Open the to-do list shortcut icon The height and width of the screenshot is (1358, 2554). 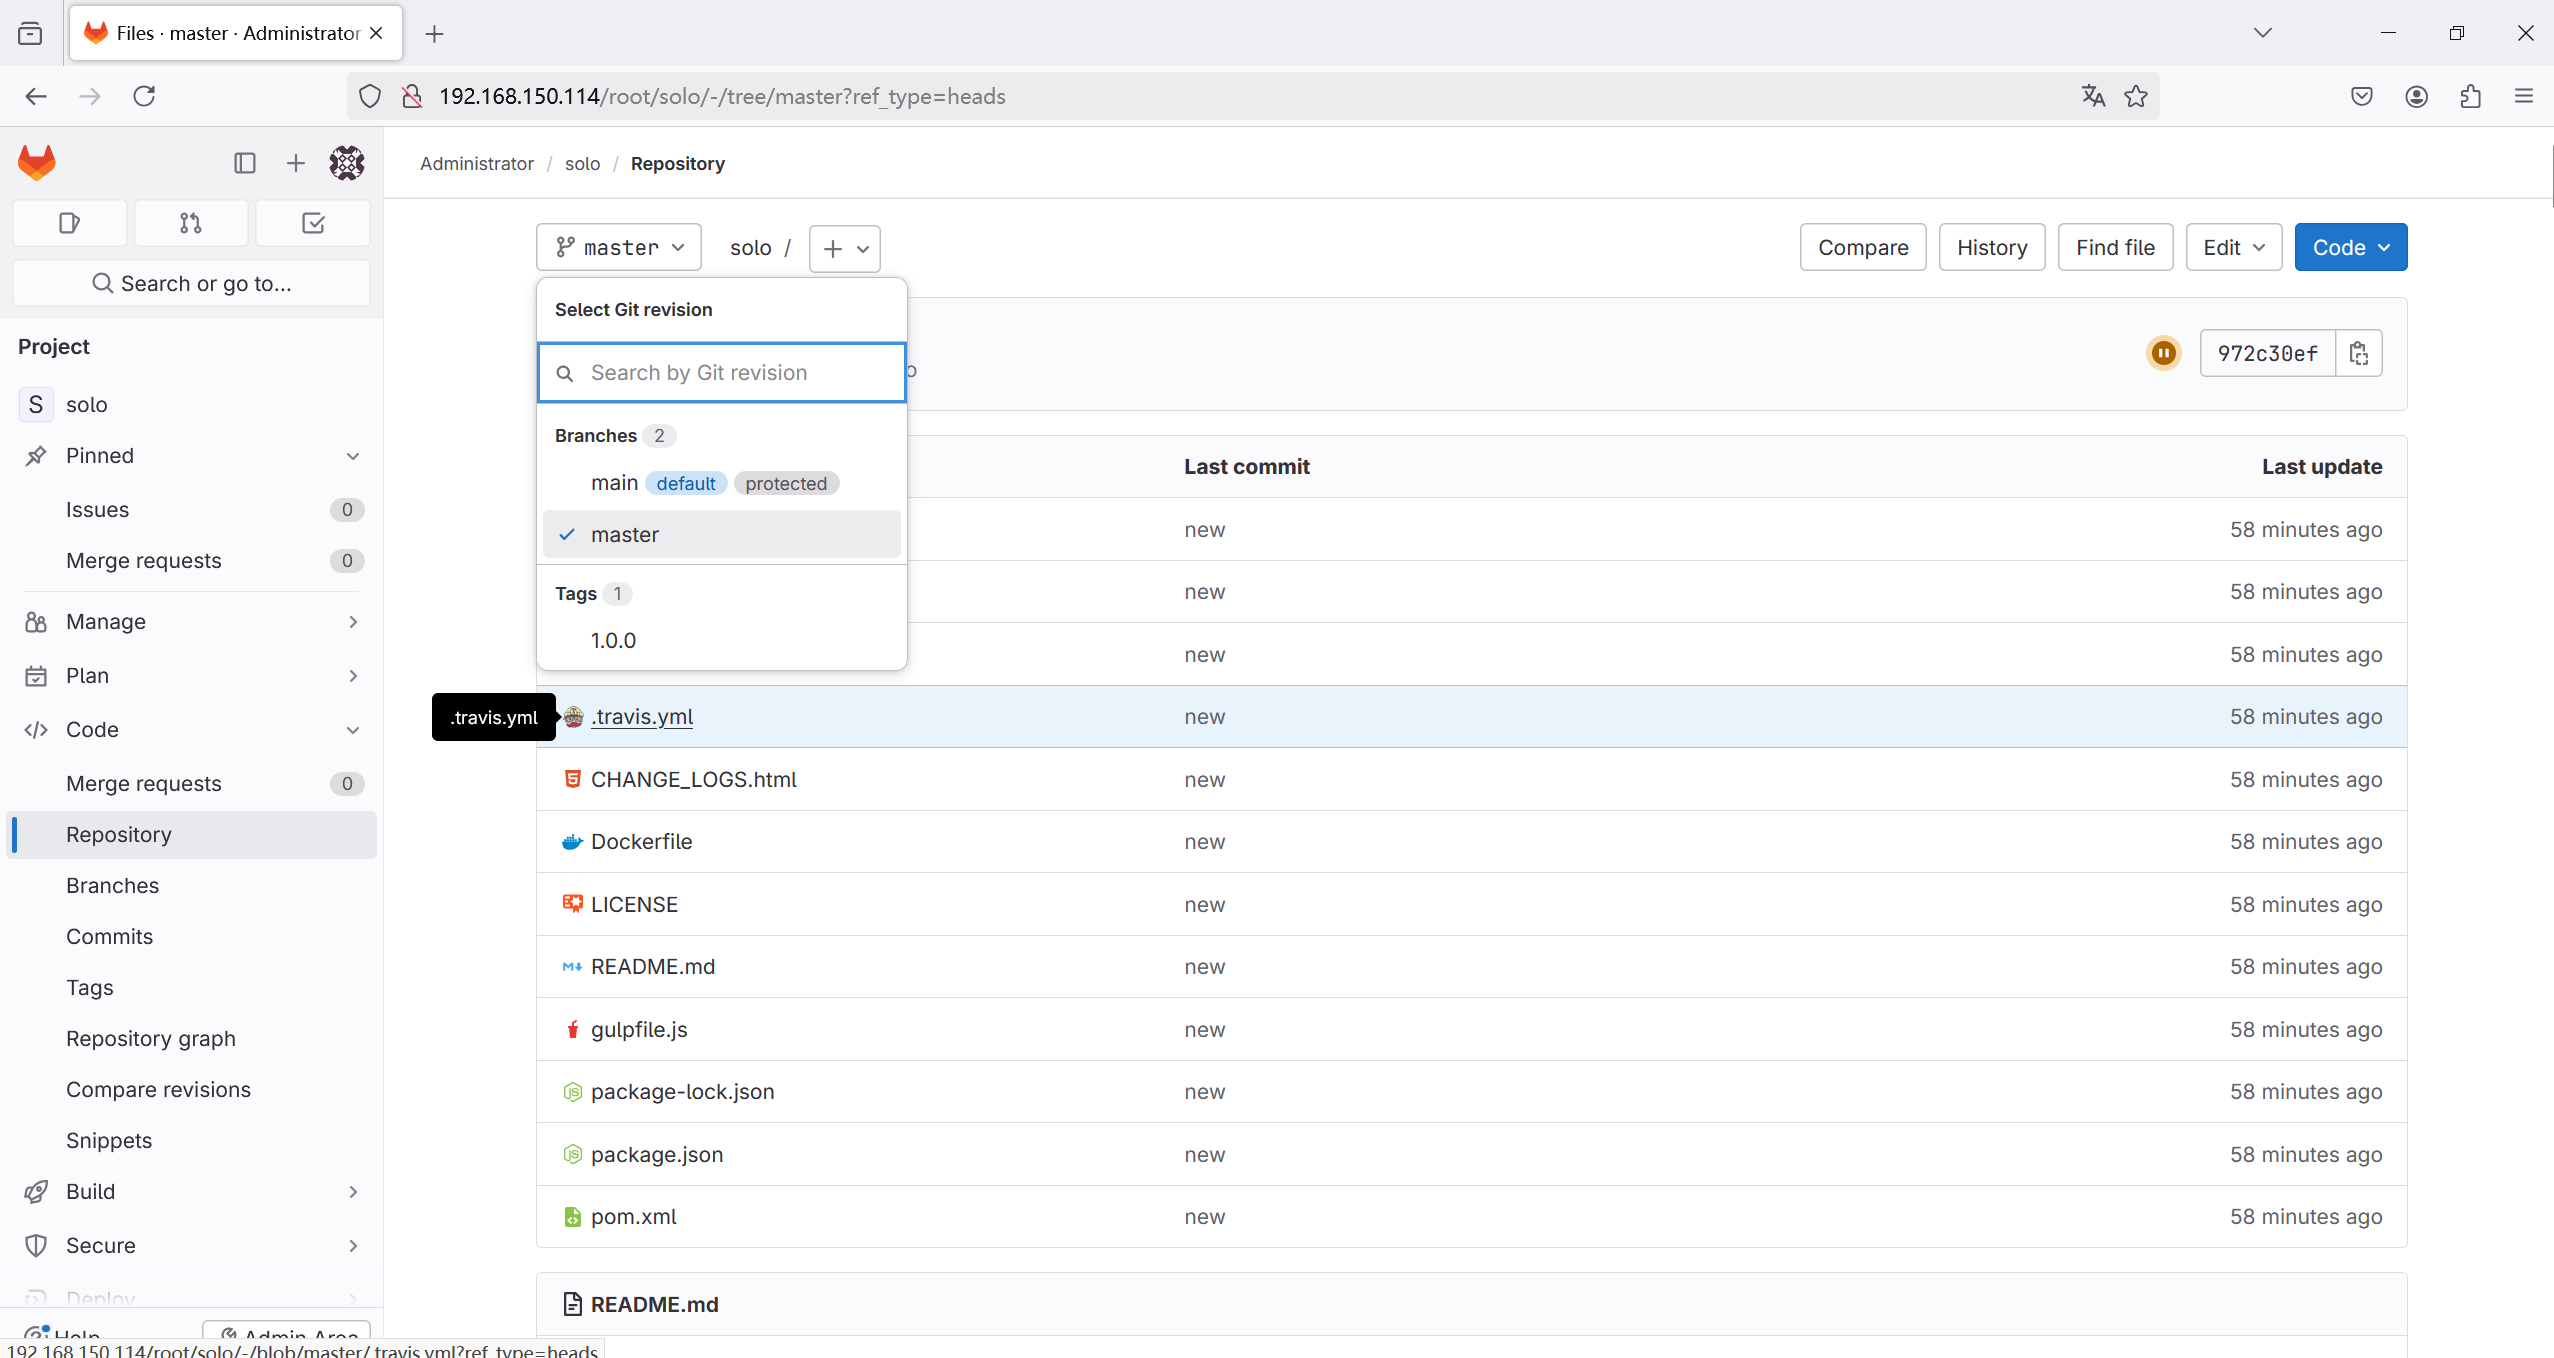coord(313,223)
